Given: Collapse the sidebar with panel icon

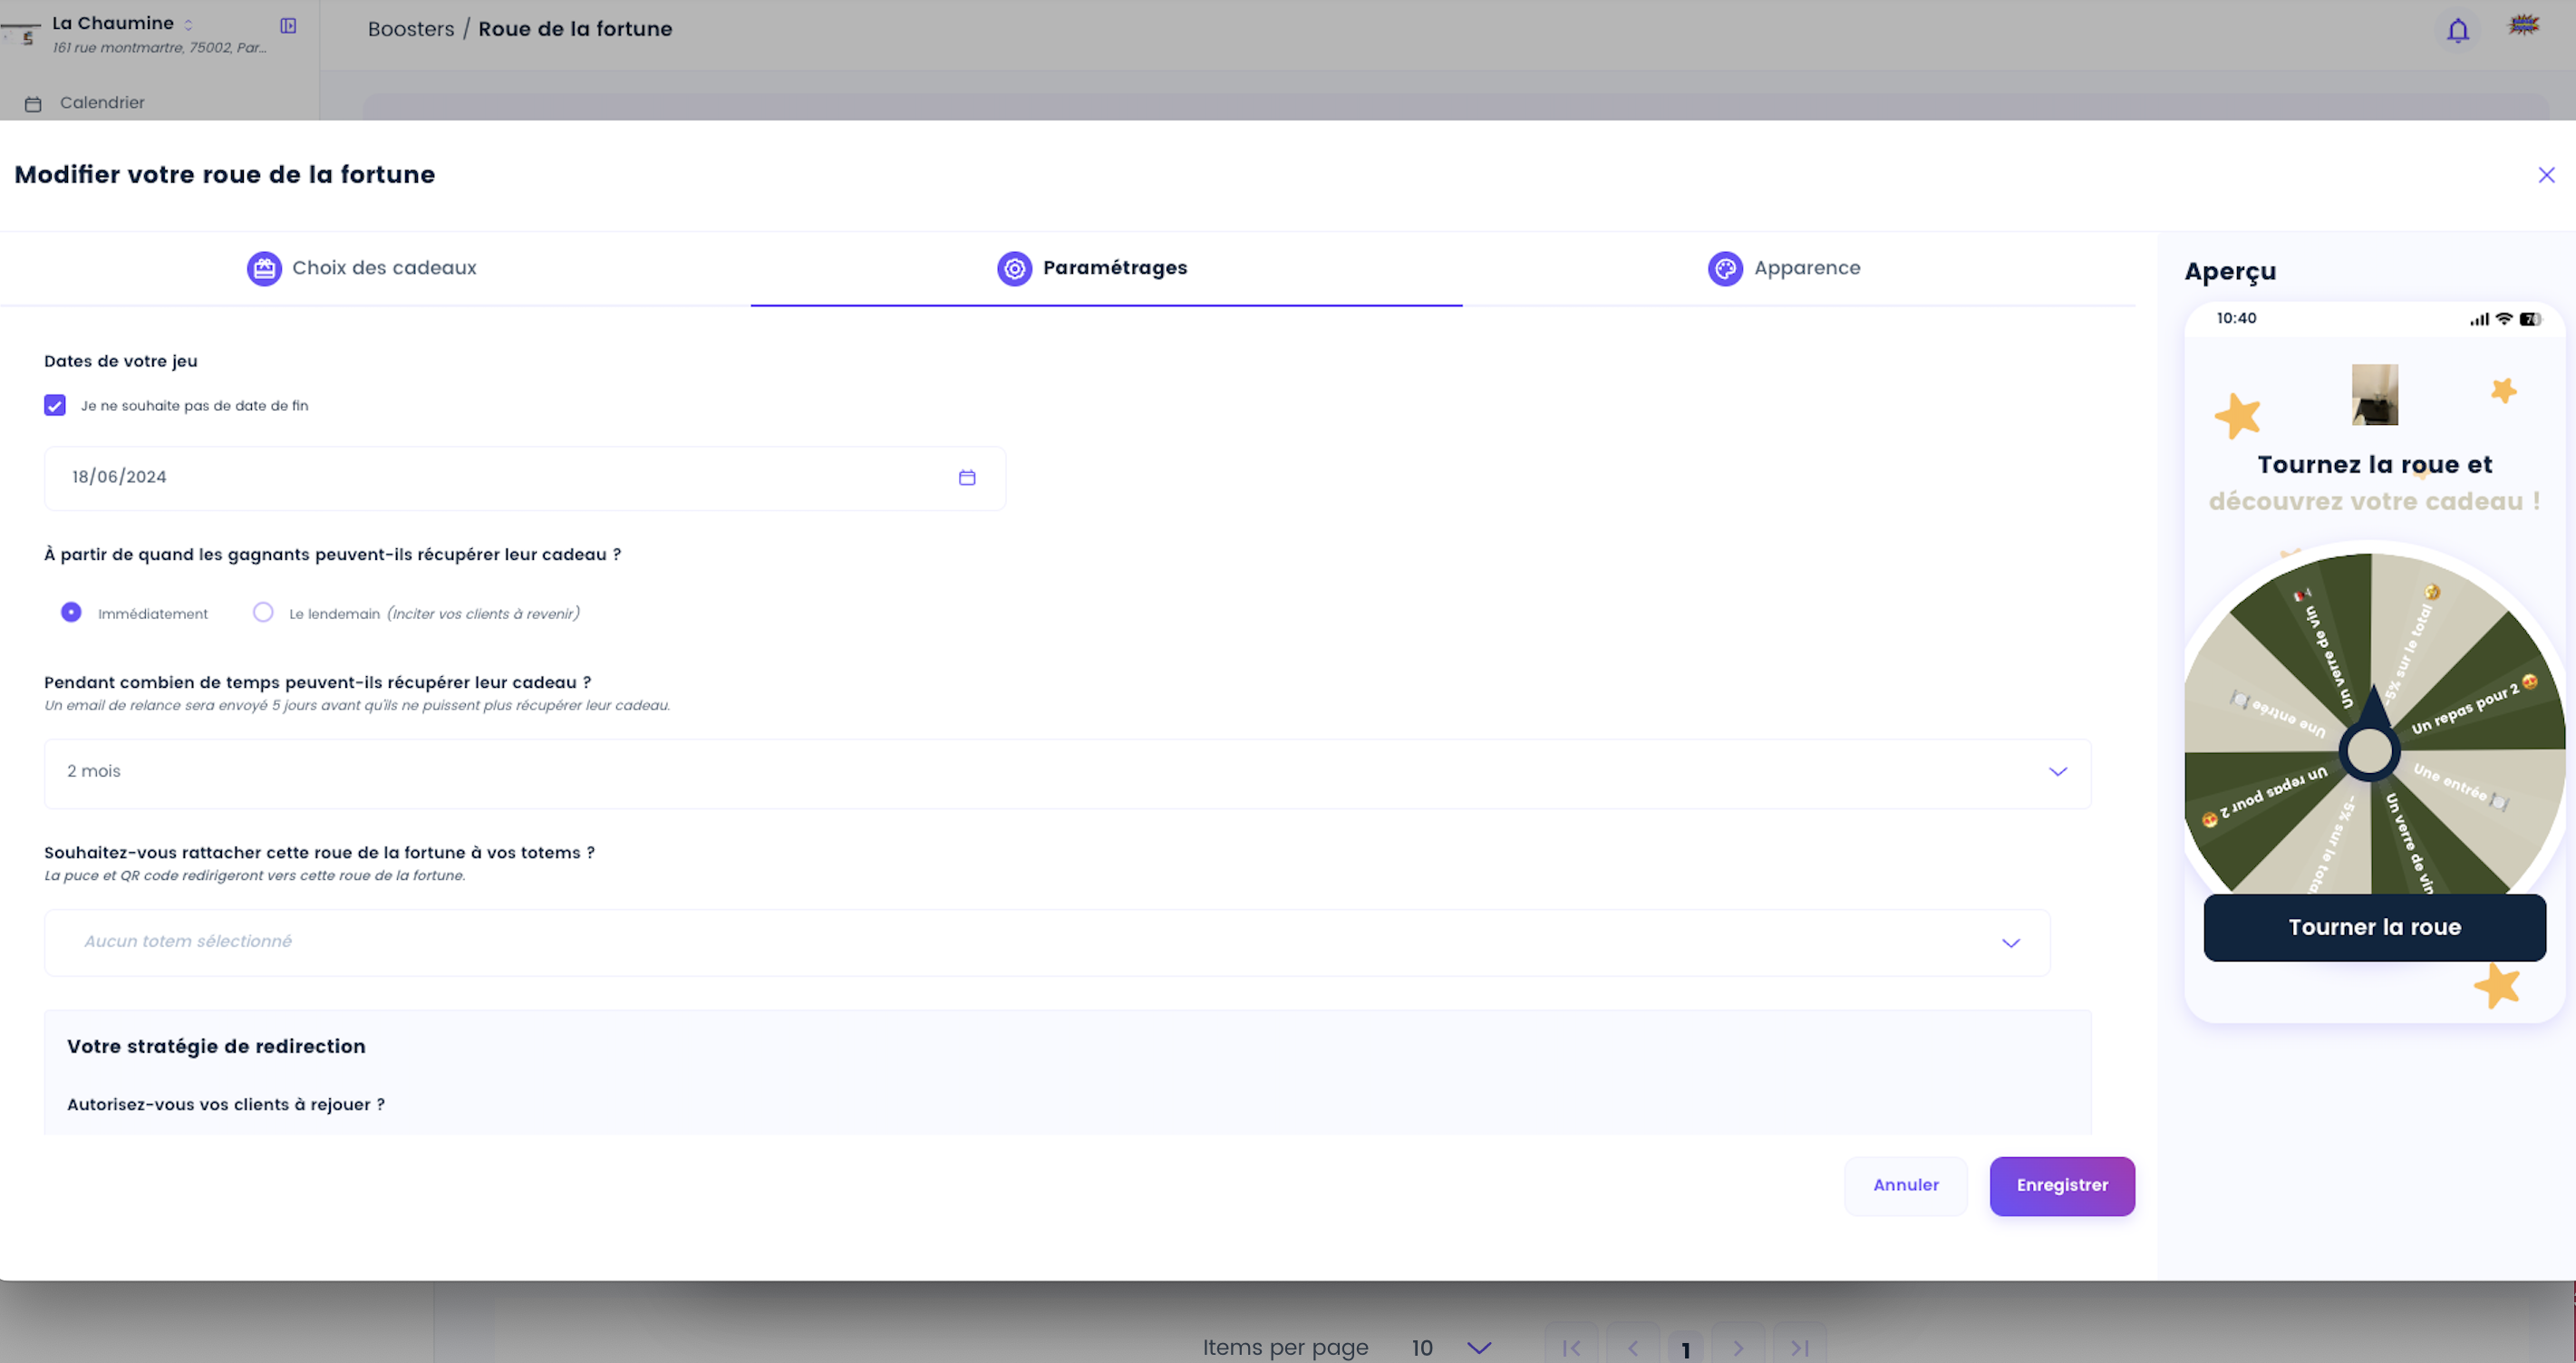Looking at the screenshot, I should [x=288, y=26].
